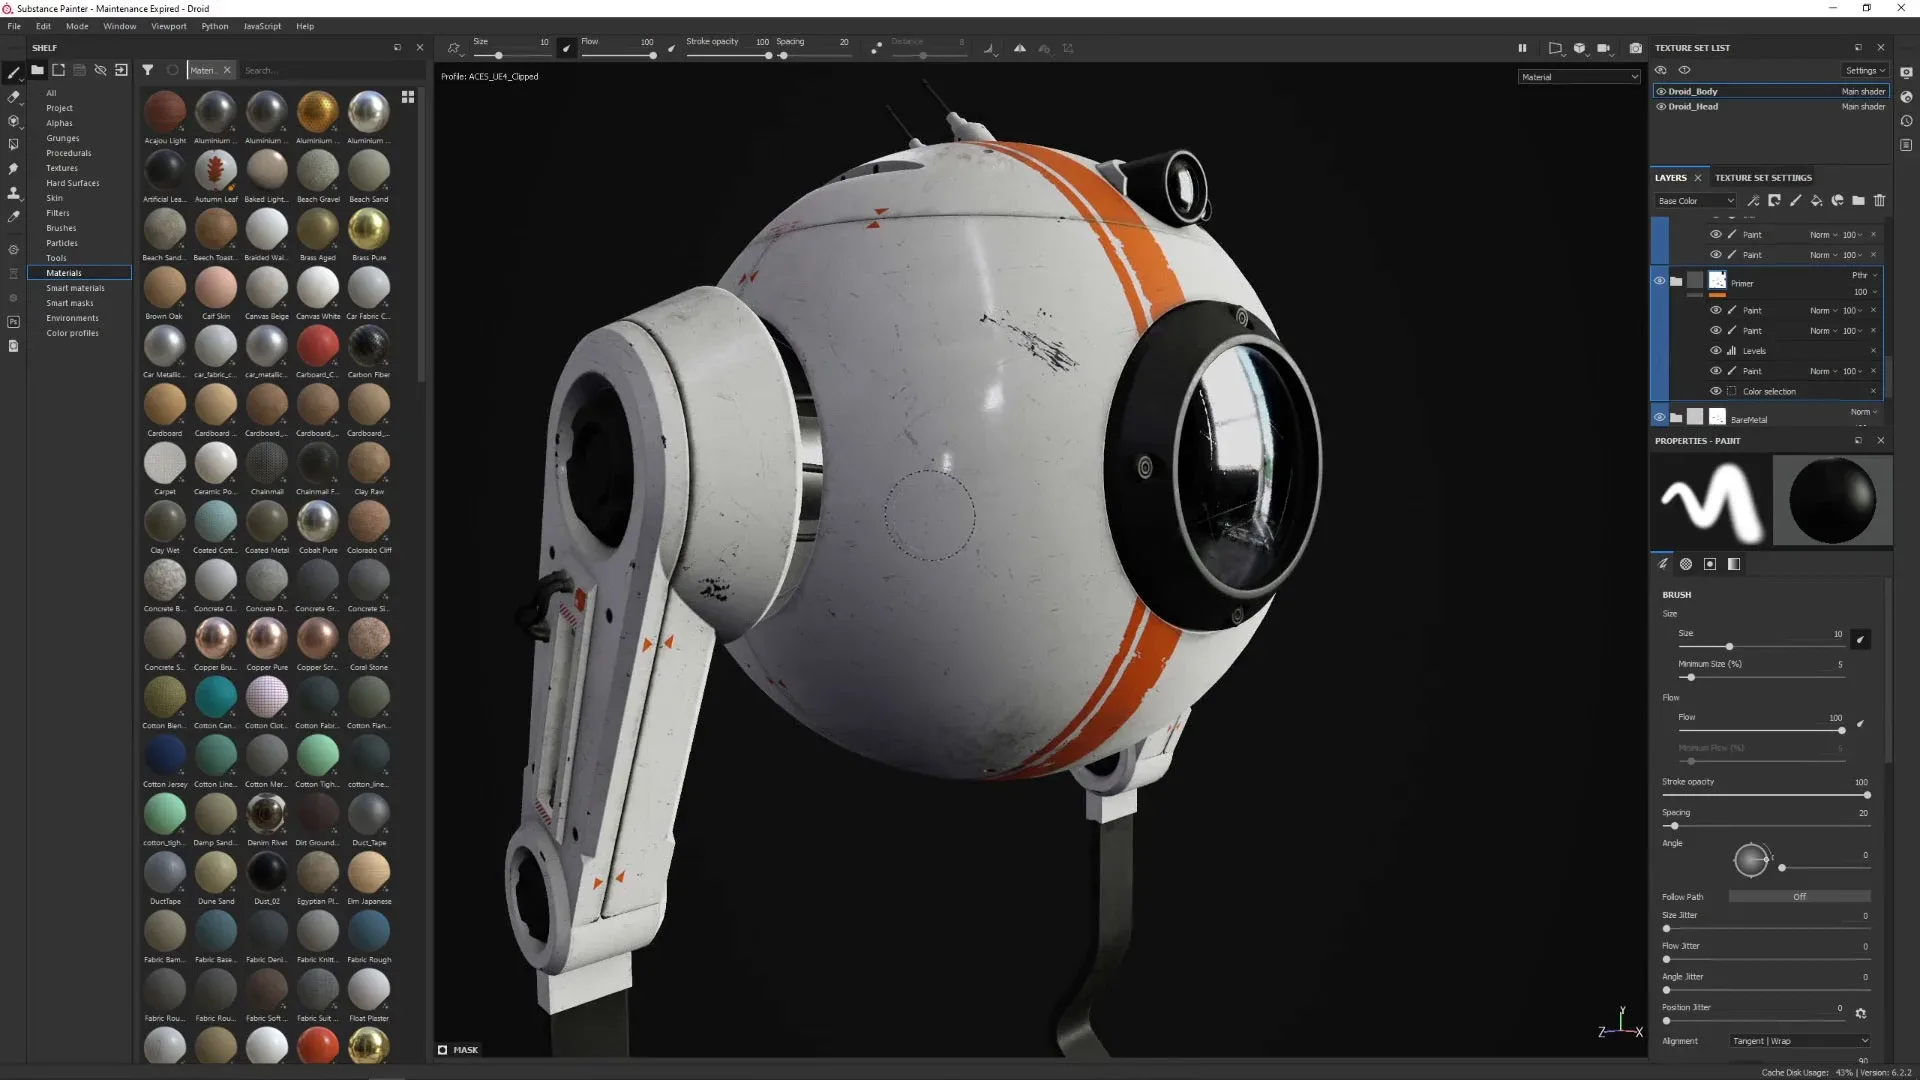Image resolution: width=1920 pixels, height=1080 pixels.
Task: Hide the Color selection effect
Action: pos(1716,391)
